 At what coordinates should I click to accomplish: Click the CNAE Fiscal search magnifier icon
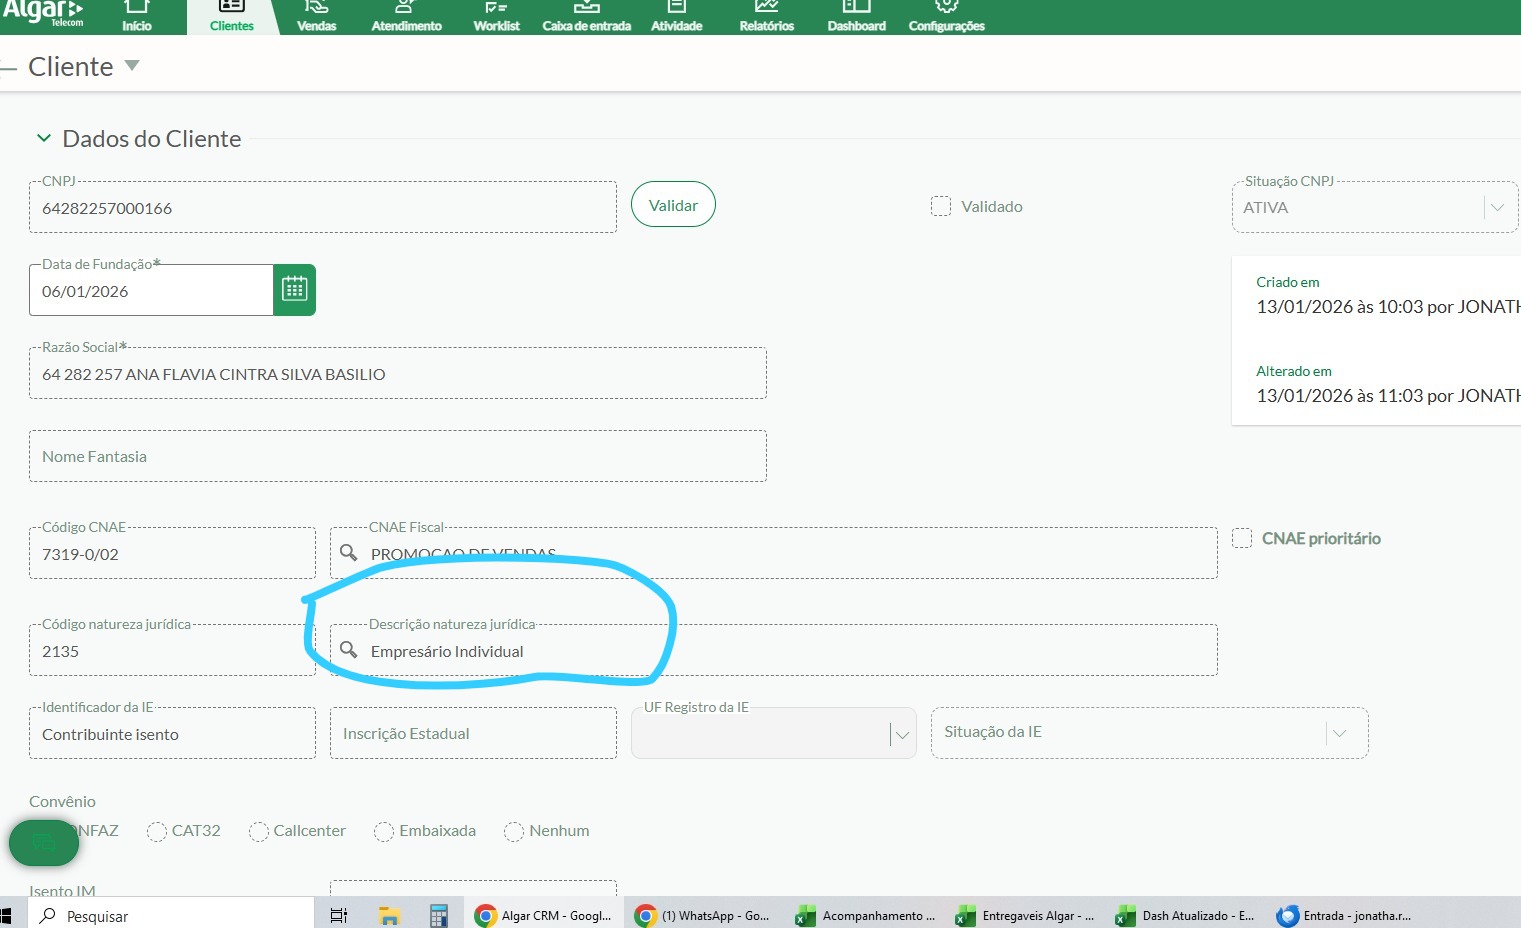point(348,553)
